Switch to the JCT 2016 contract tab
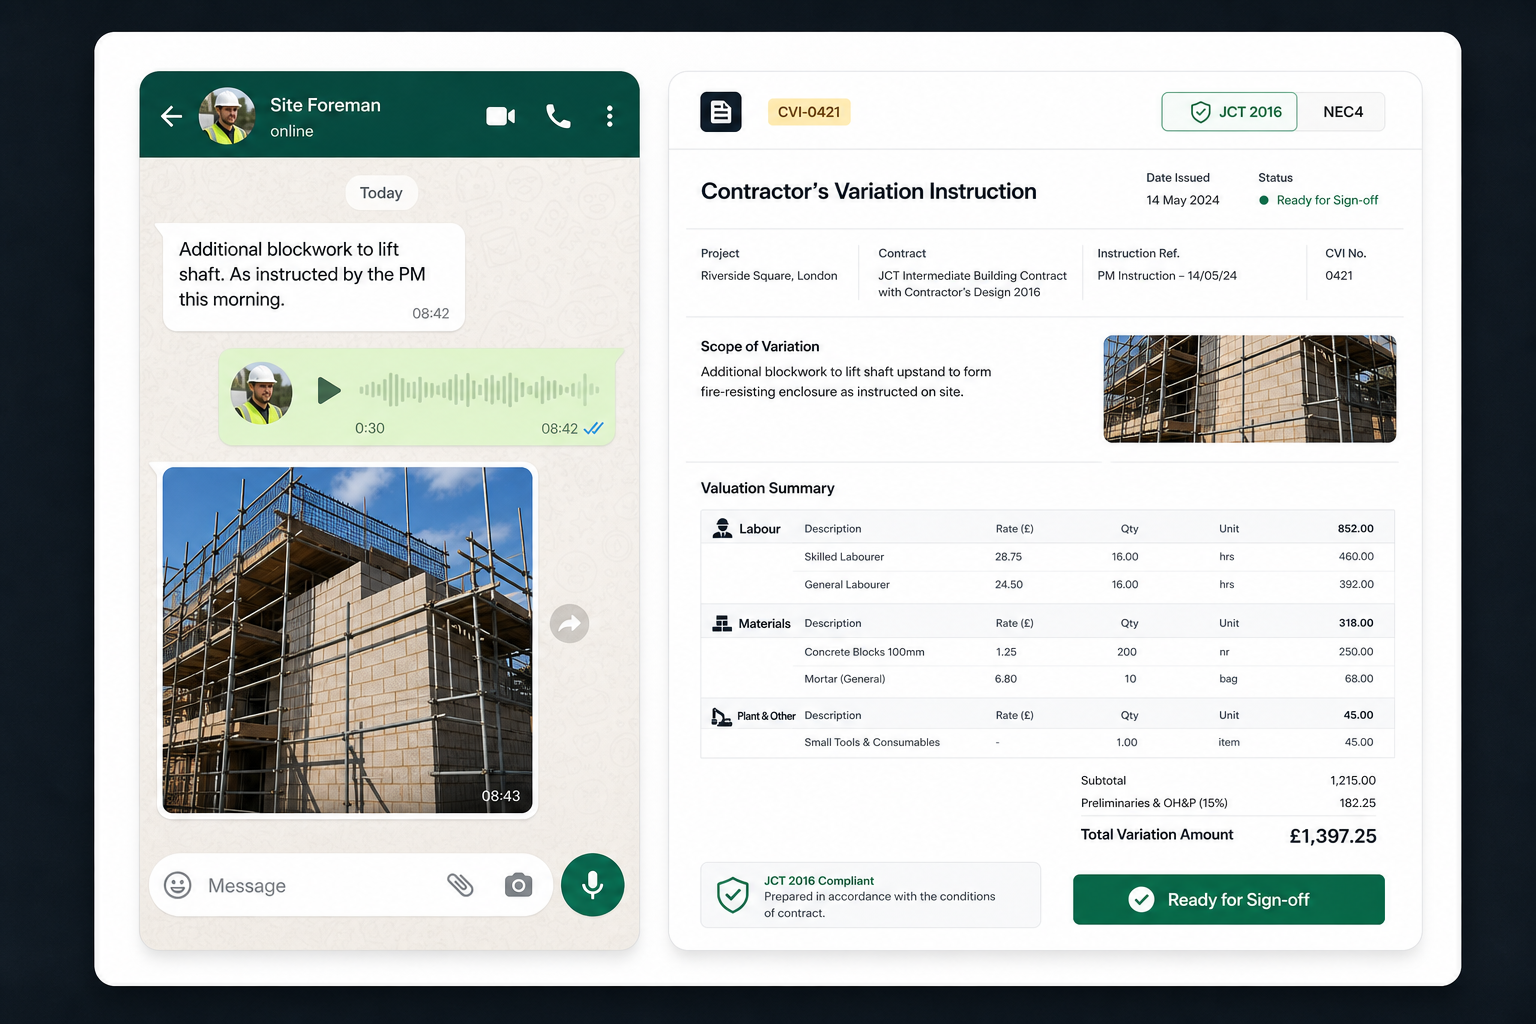 point(1229,112)
